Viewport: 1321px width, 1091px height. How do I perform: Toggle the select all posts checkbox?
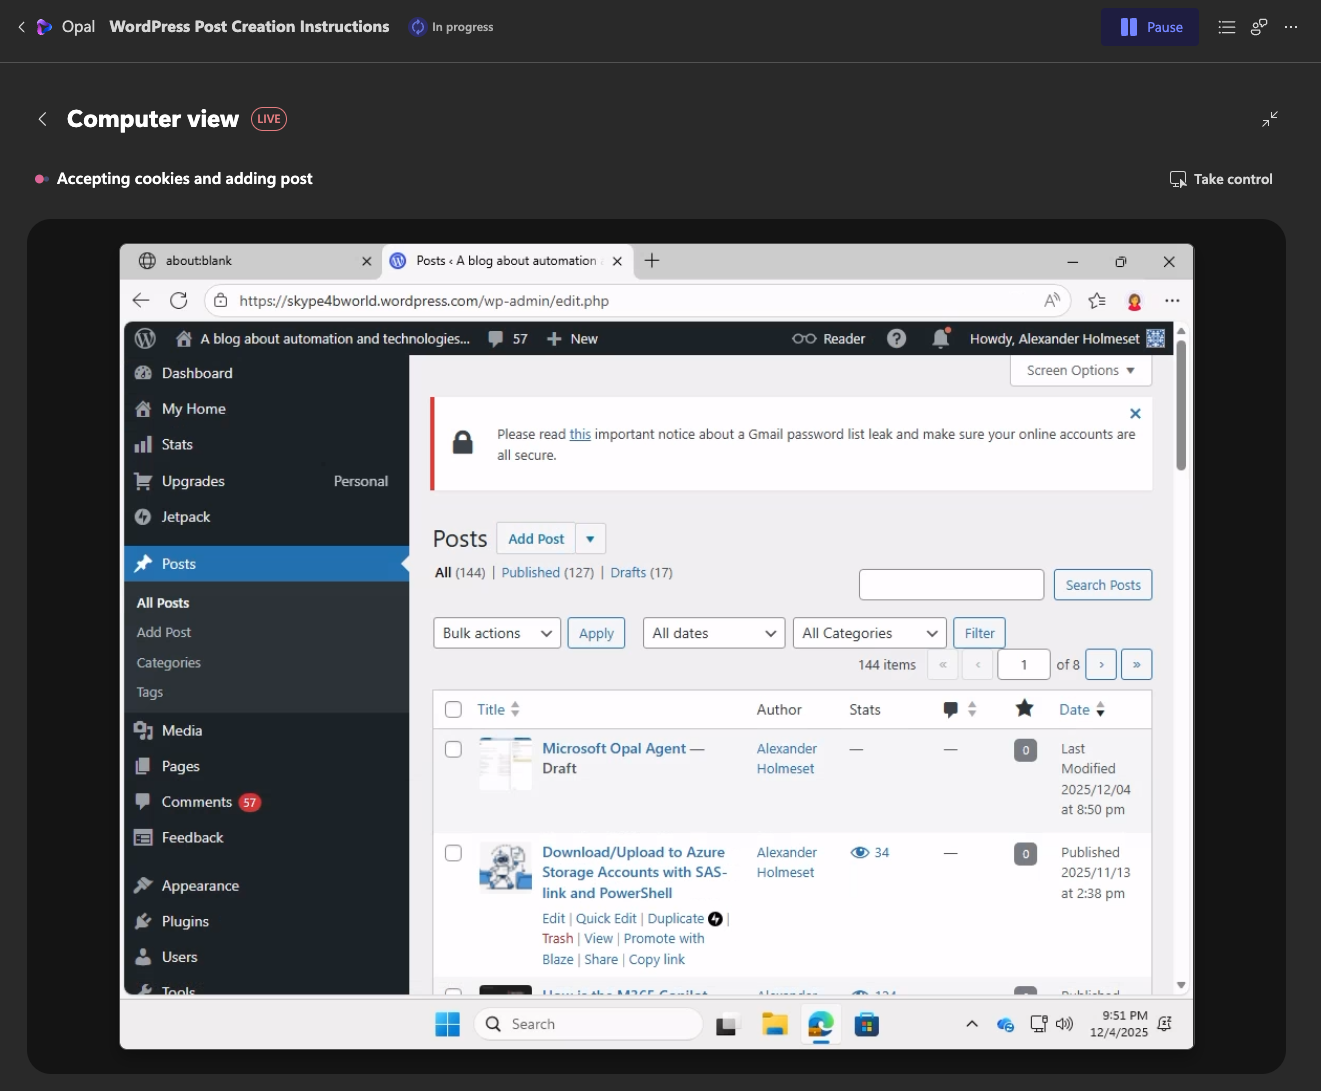pyautogui.click(x=453, y=710)
